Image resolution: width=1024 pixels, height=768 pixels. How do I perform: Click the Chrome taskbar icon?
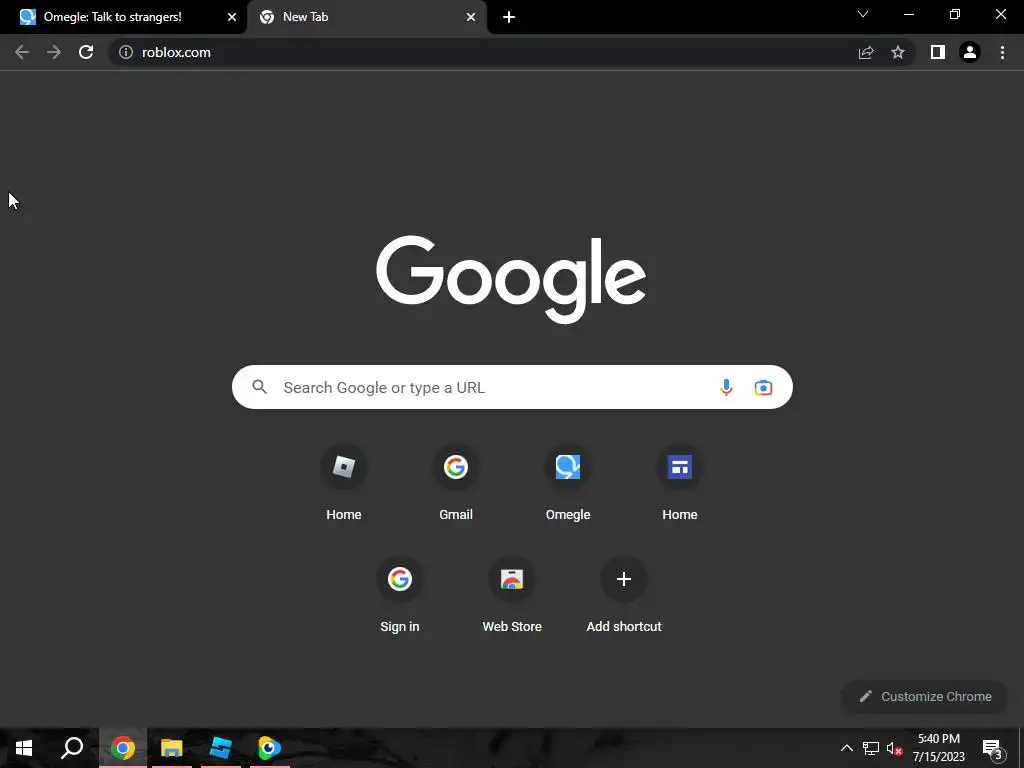point(123,748)
